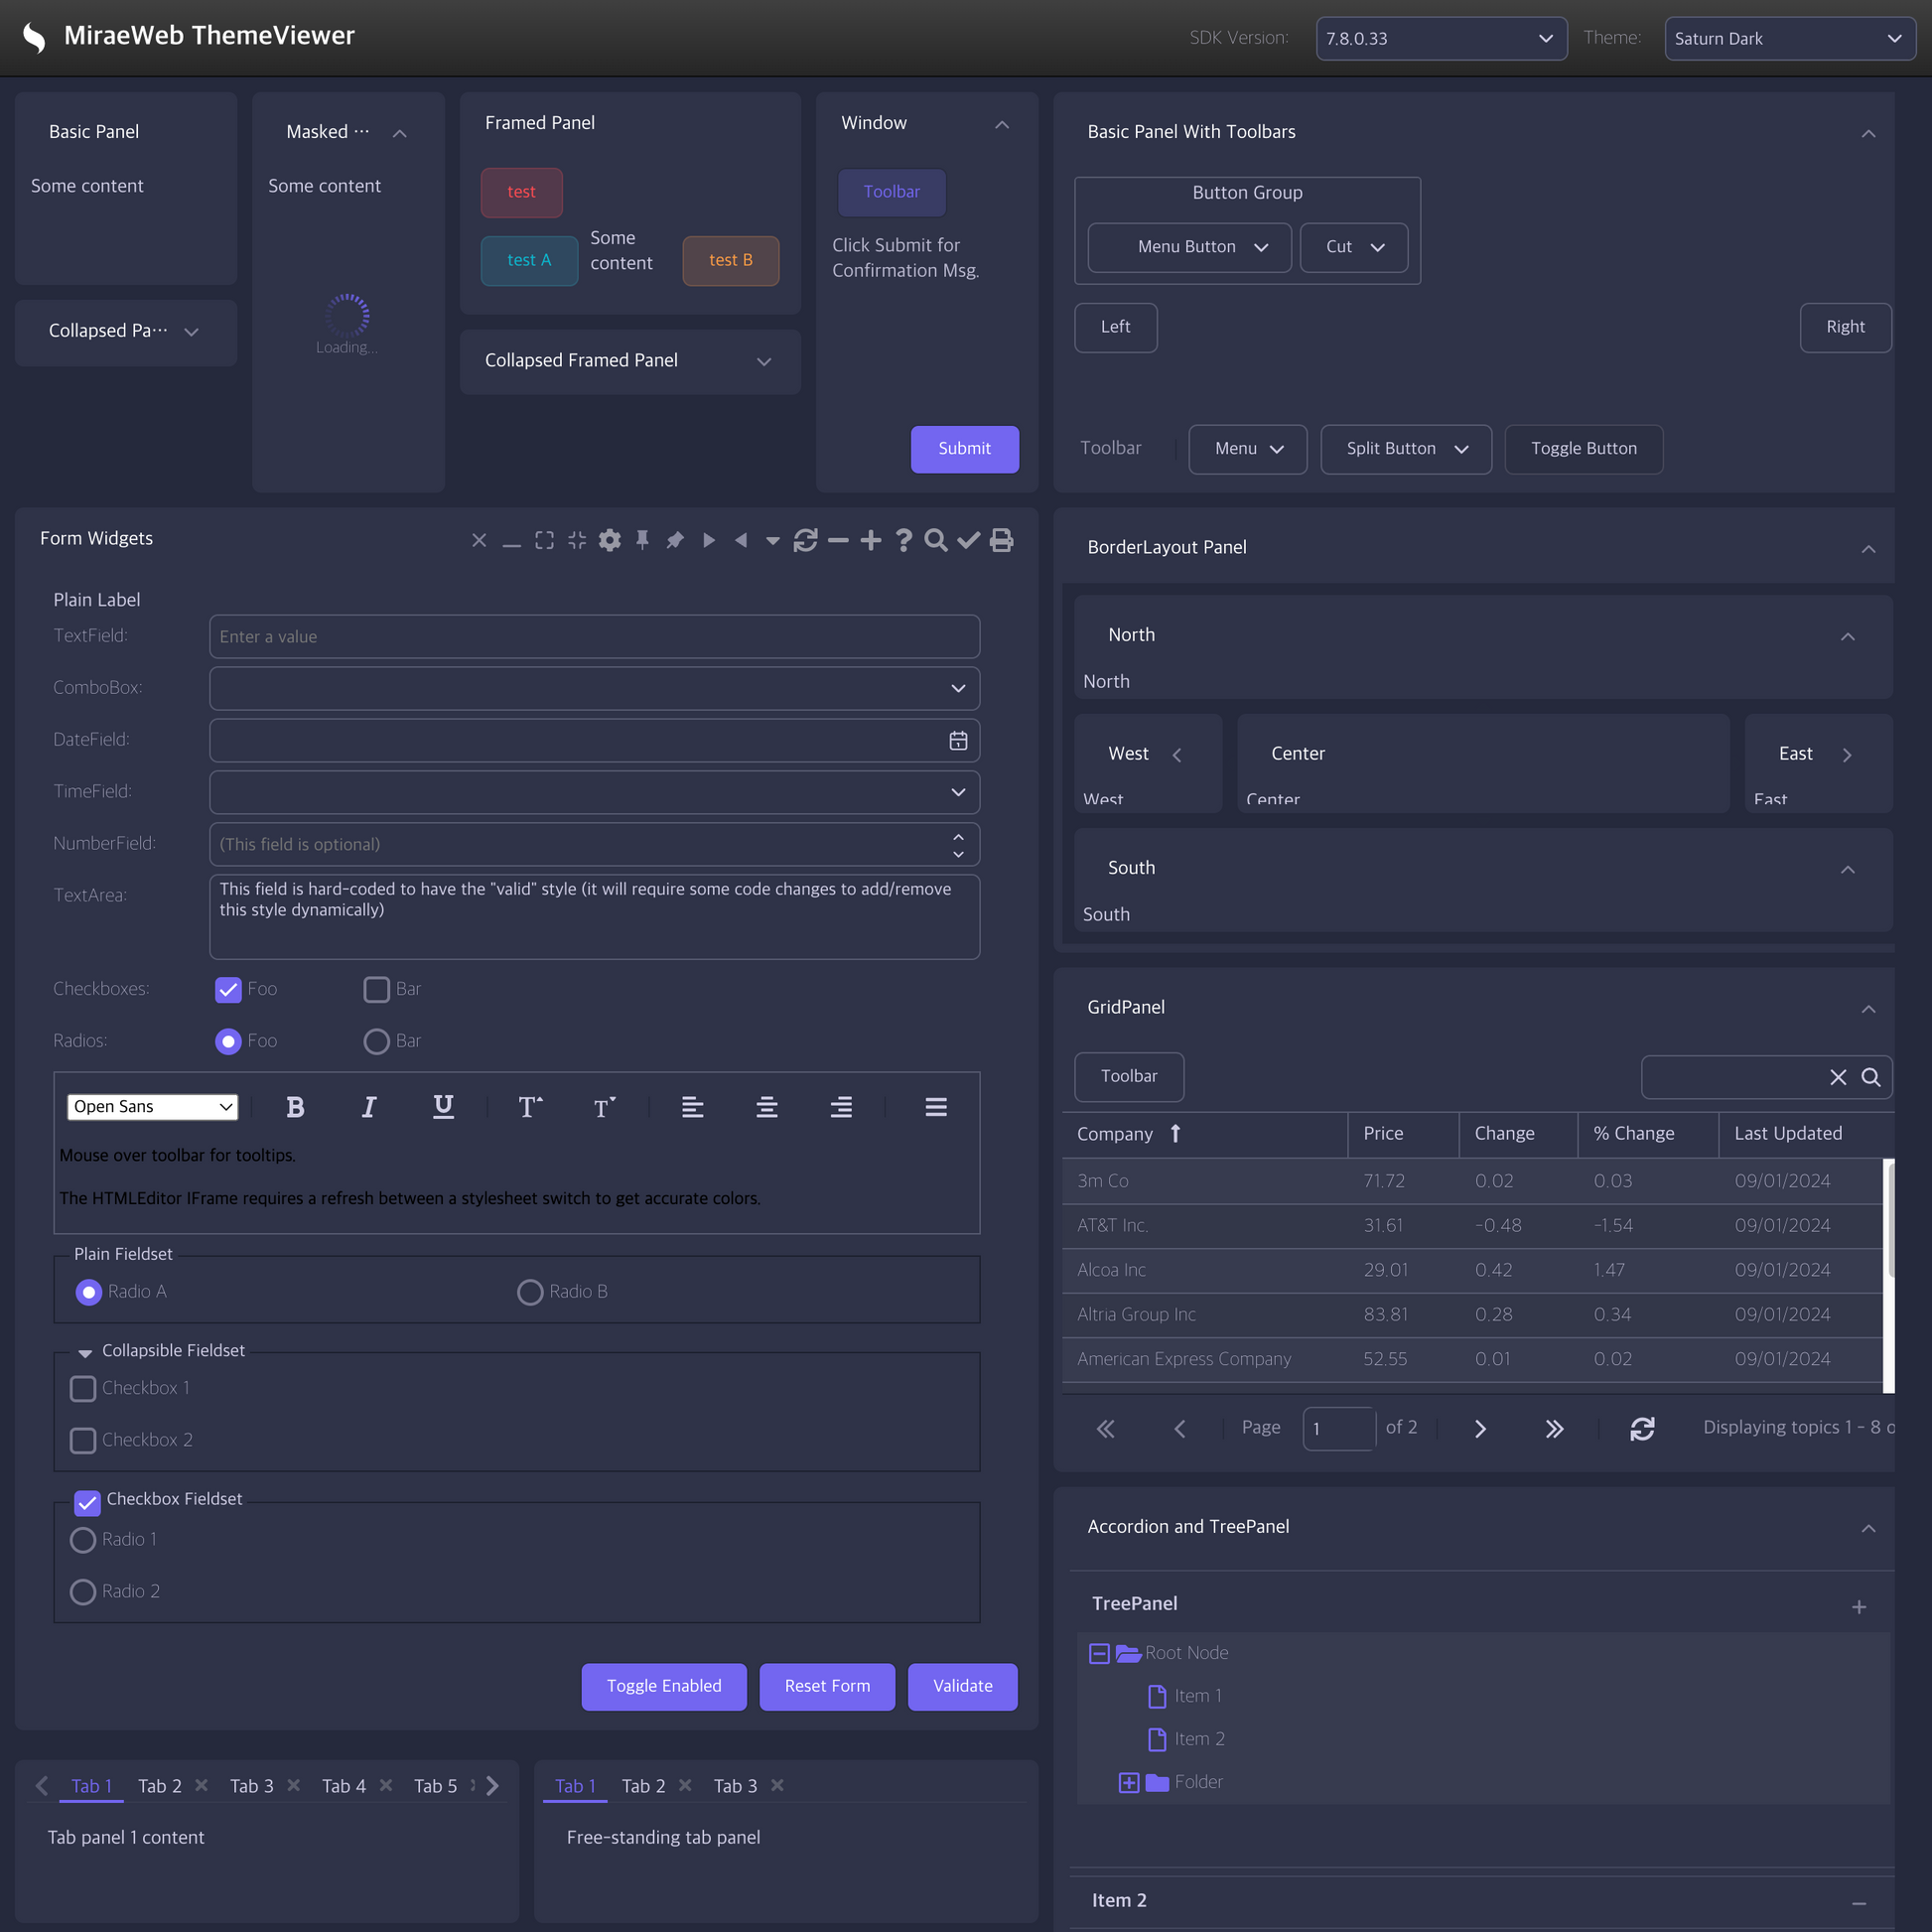This screenshot has height=1932, width=1932.
Task: Open the Theme dropdown showing Saturn Dark
Action: pyautogui.click(x=1789, y=38)
